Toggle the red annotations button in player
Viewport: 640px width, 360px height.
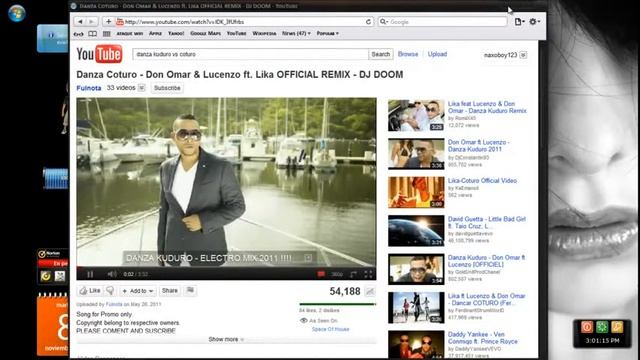pos(321,274)
